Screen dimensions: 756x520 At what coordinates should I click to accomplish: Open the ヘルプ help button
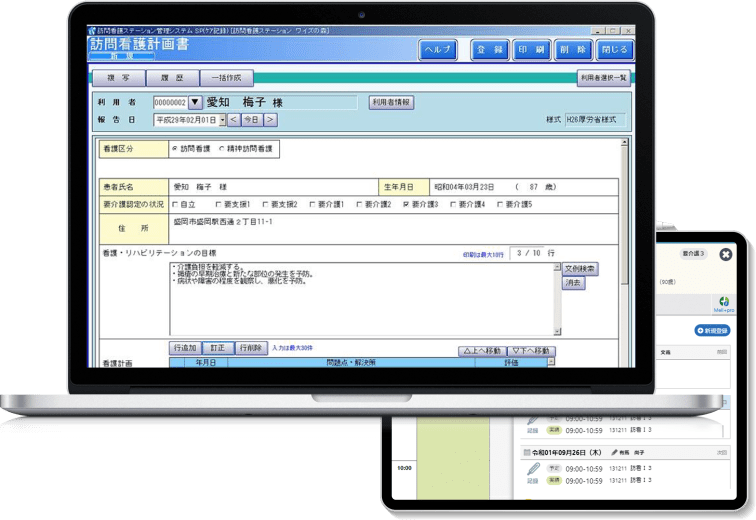pos(438,50)
